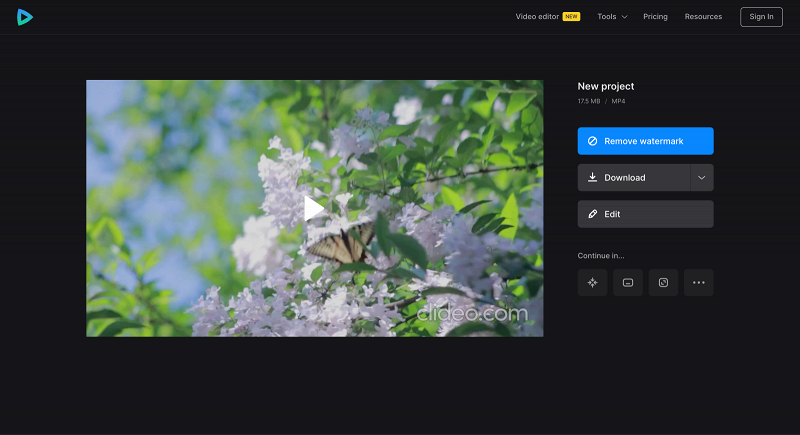Click the crossed-circle icon on Remove watermark

pos(592,141)
